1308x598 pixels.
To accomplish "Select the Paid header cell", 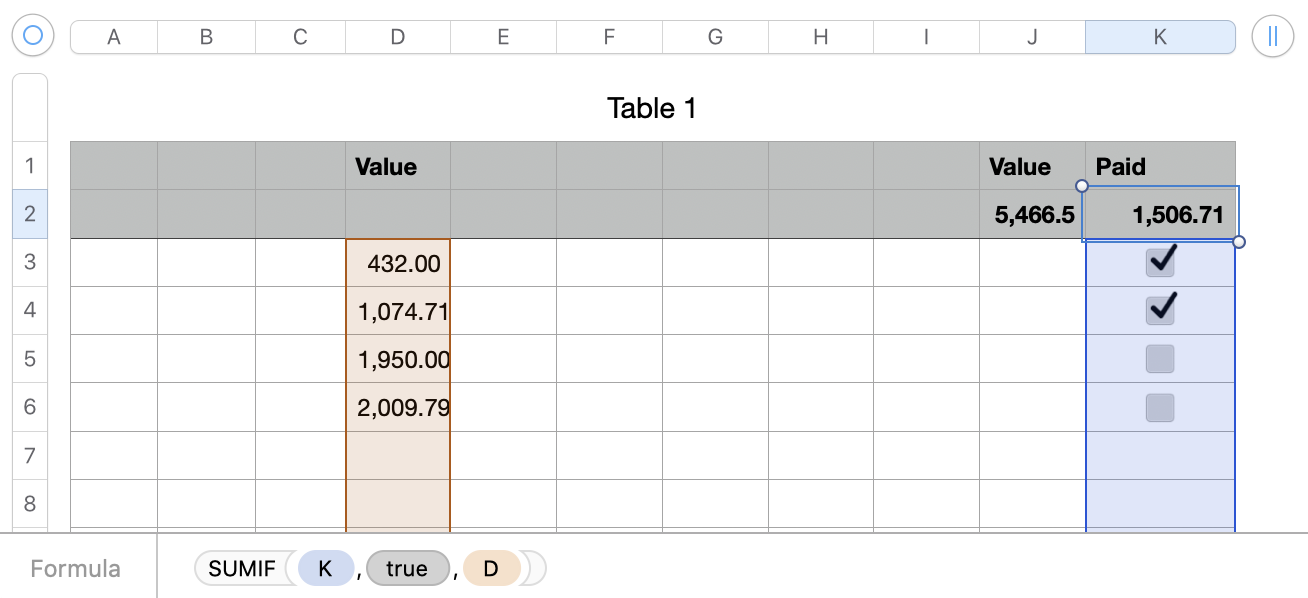I will [x=1160, y=166].
